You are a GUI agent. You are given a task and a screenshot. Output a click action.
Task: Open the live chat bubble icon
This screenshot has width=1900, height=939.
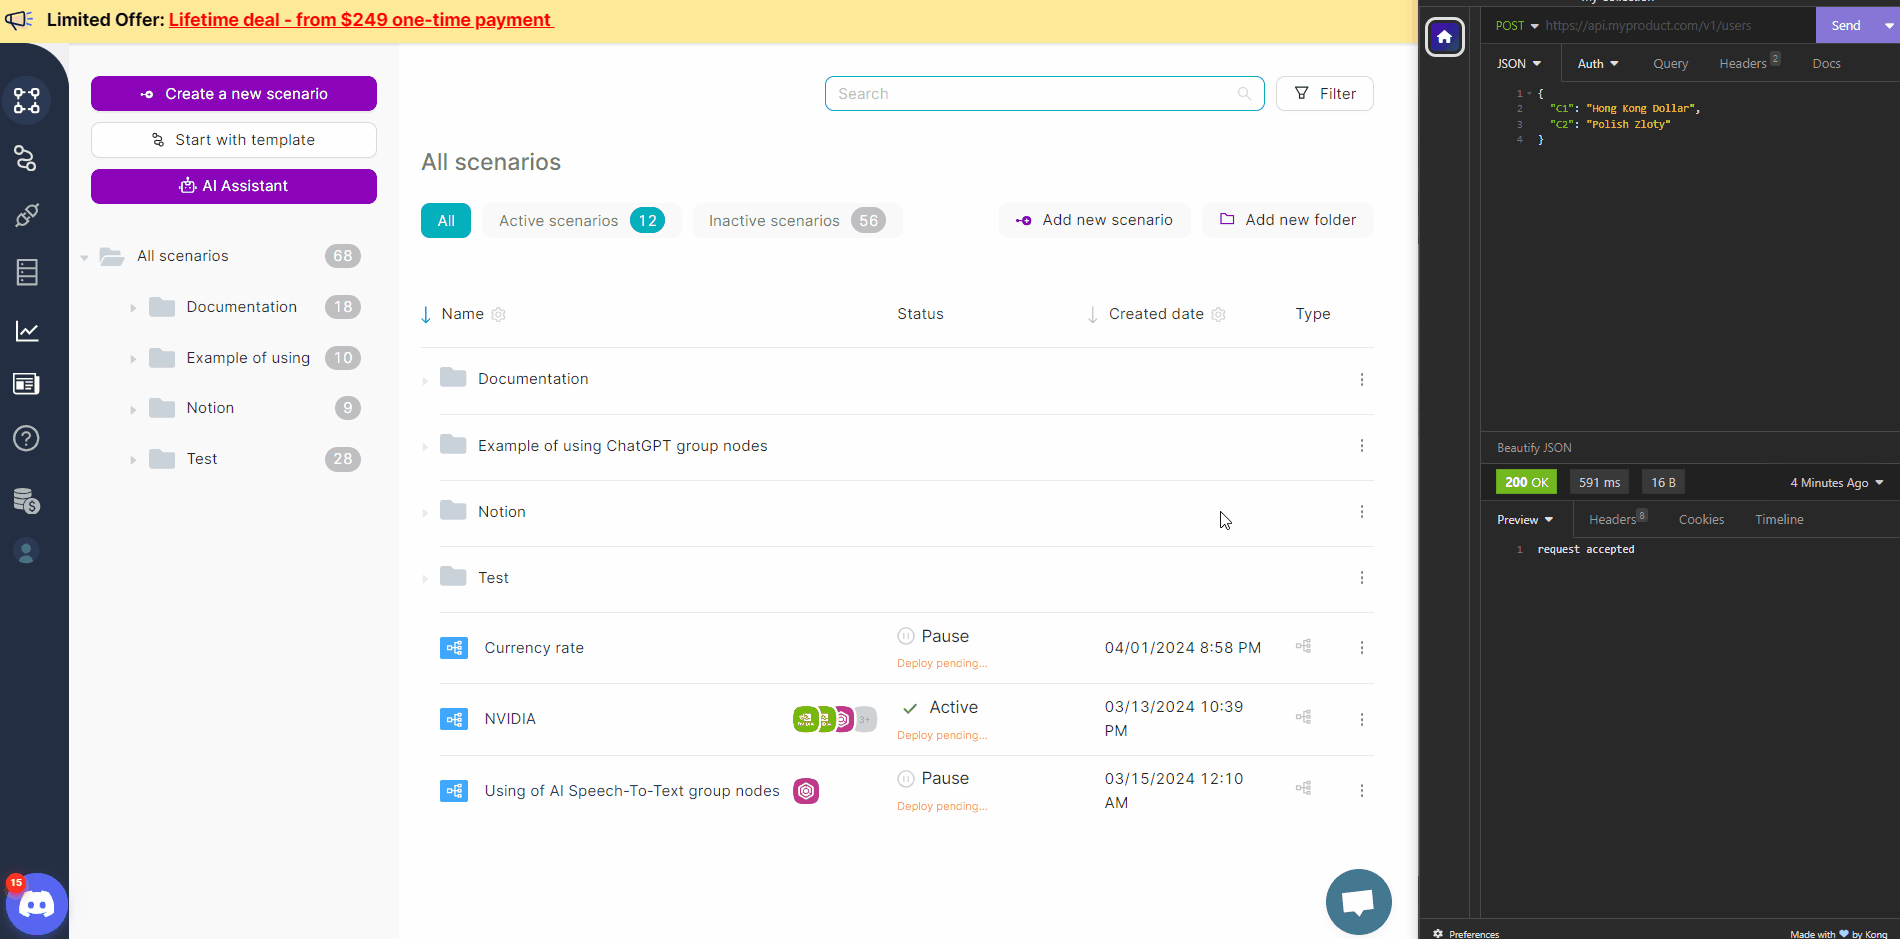point(1358,901)
